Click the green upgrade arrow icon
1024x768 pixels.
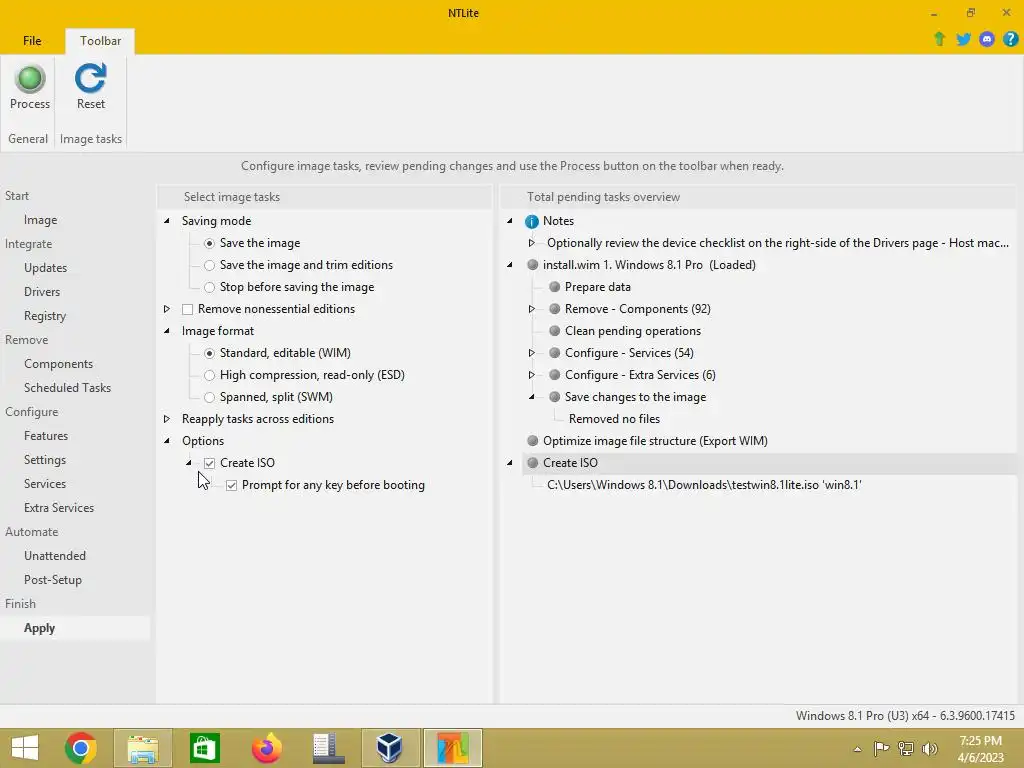pyautogui.click(x=939, y=39)
